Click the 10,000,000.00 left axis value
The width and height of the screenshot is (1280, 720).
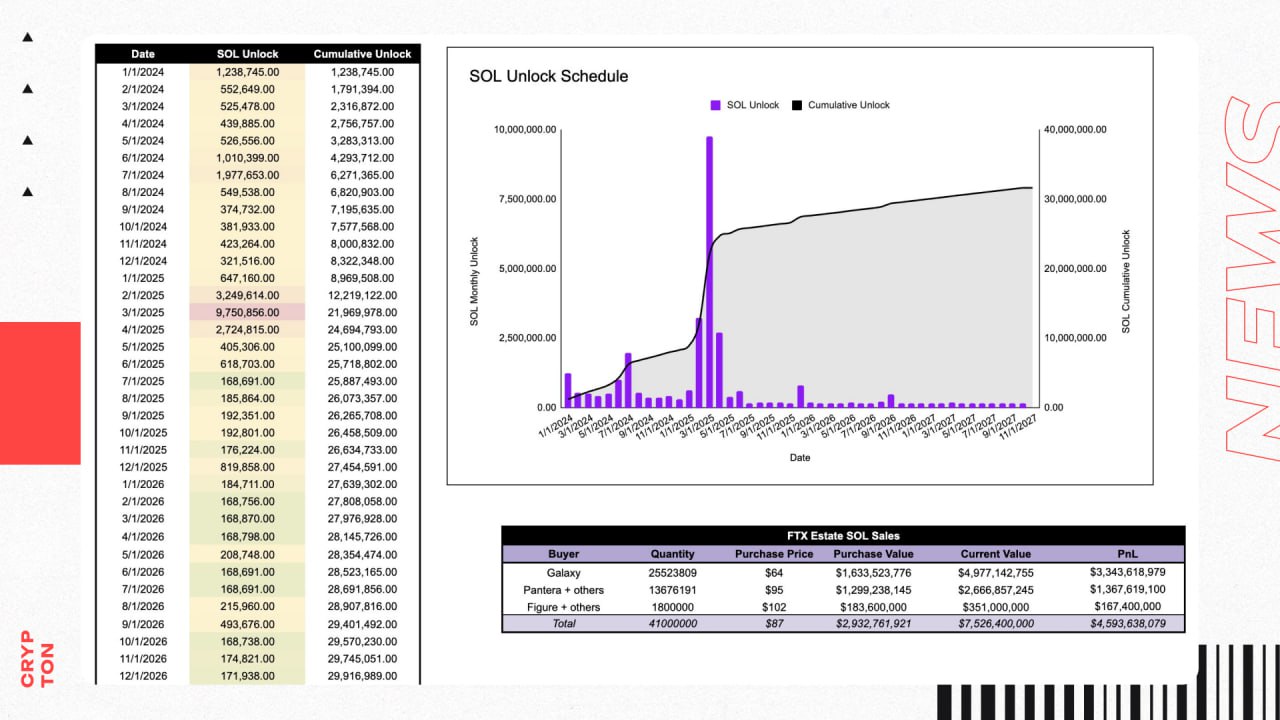(x=526, y=130)
